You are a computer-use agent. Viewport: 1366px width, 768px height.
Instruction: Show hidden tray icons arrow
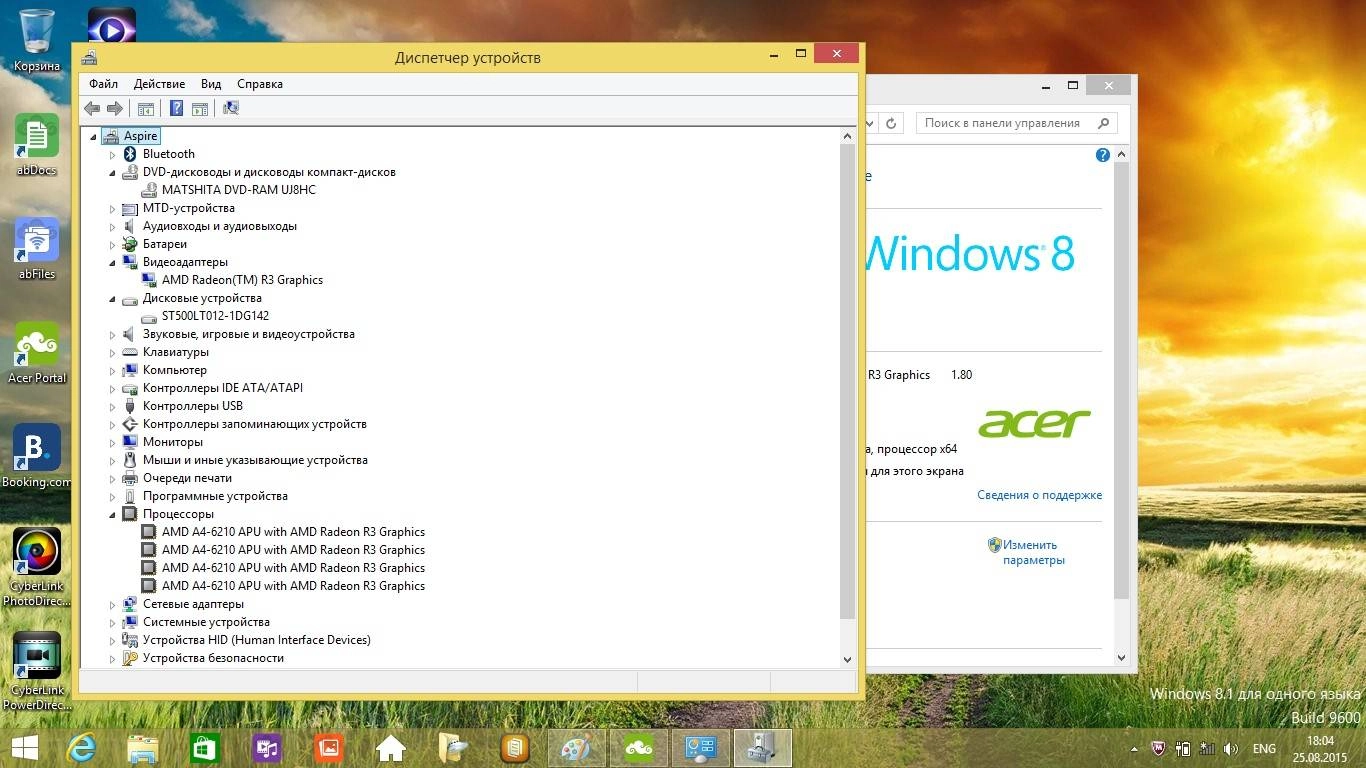click(x=1134, y=748)
